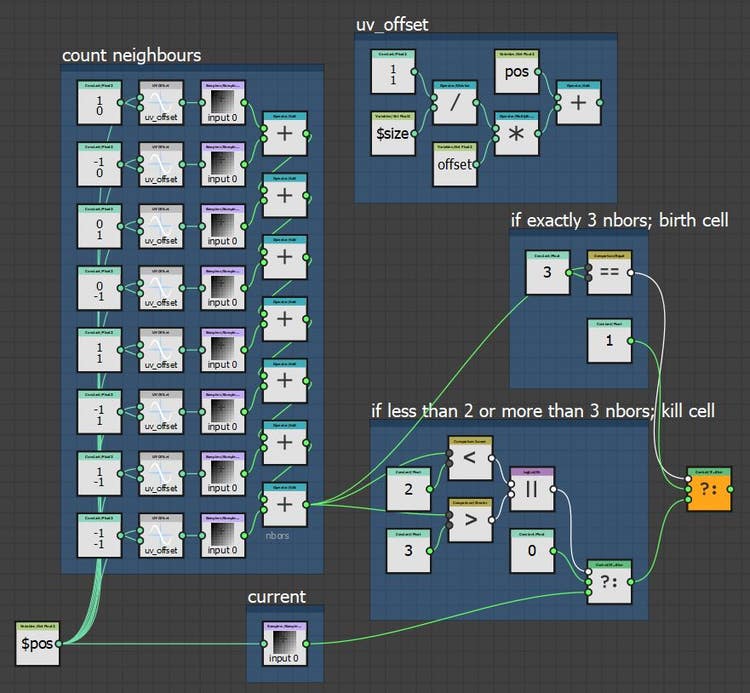Screen dimensions: 750x693
Task: Select the uv_offset node beside the 0 1 constant
Action: 161,226
